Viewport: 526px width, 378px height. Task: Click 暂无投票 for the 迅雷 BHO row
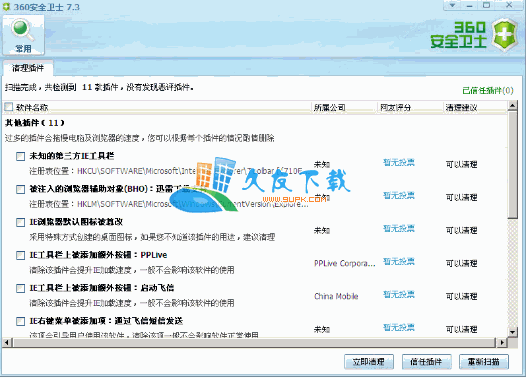point(399,196)
